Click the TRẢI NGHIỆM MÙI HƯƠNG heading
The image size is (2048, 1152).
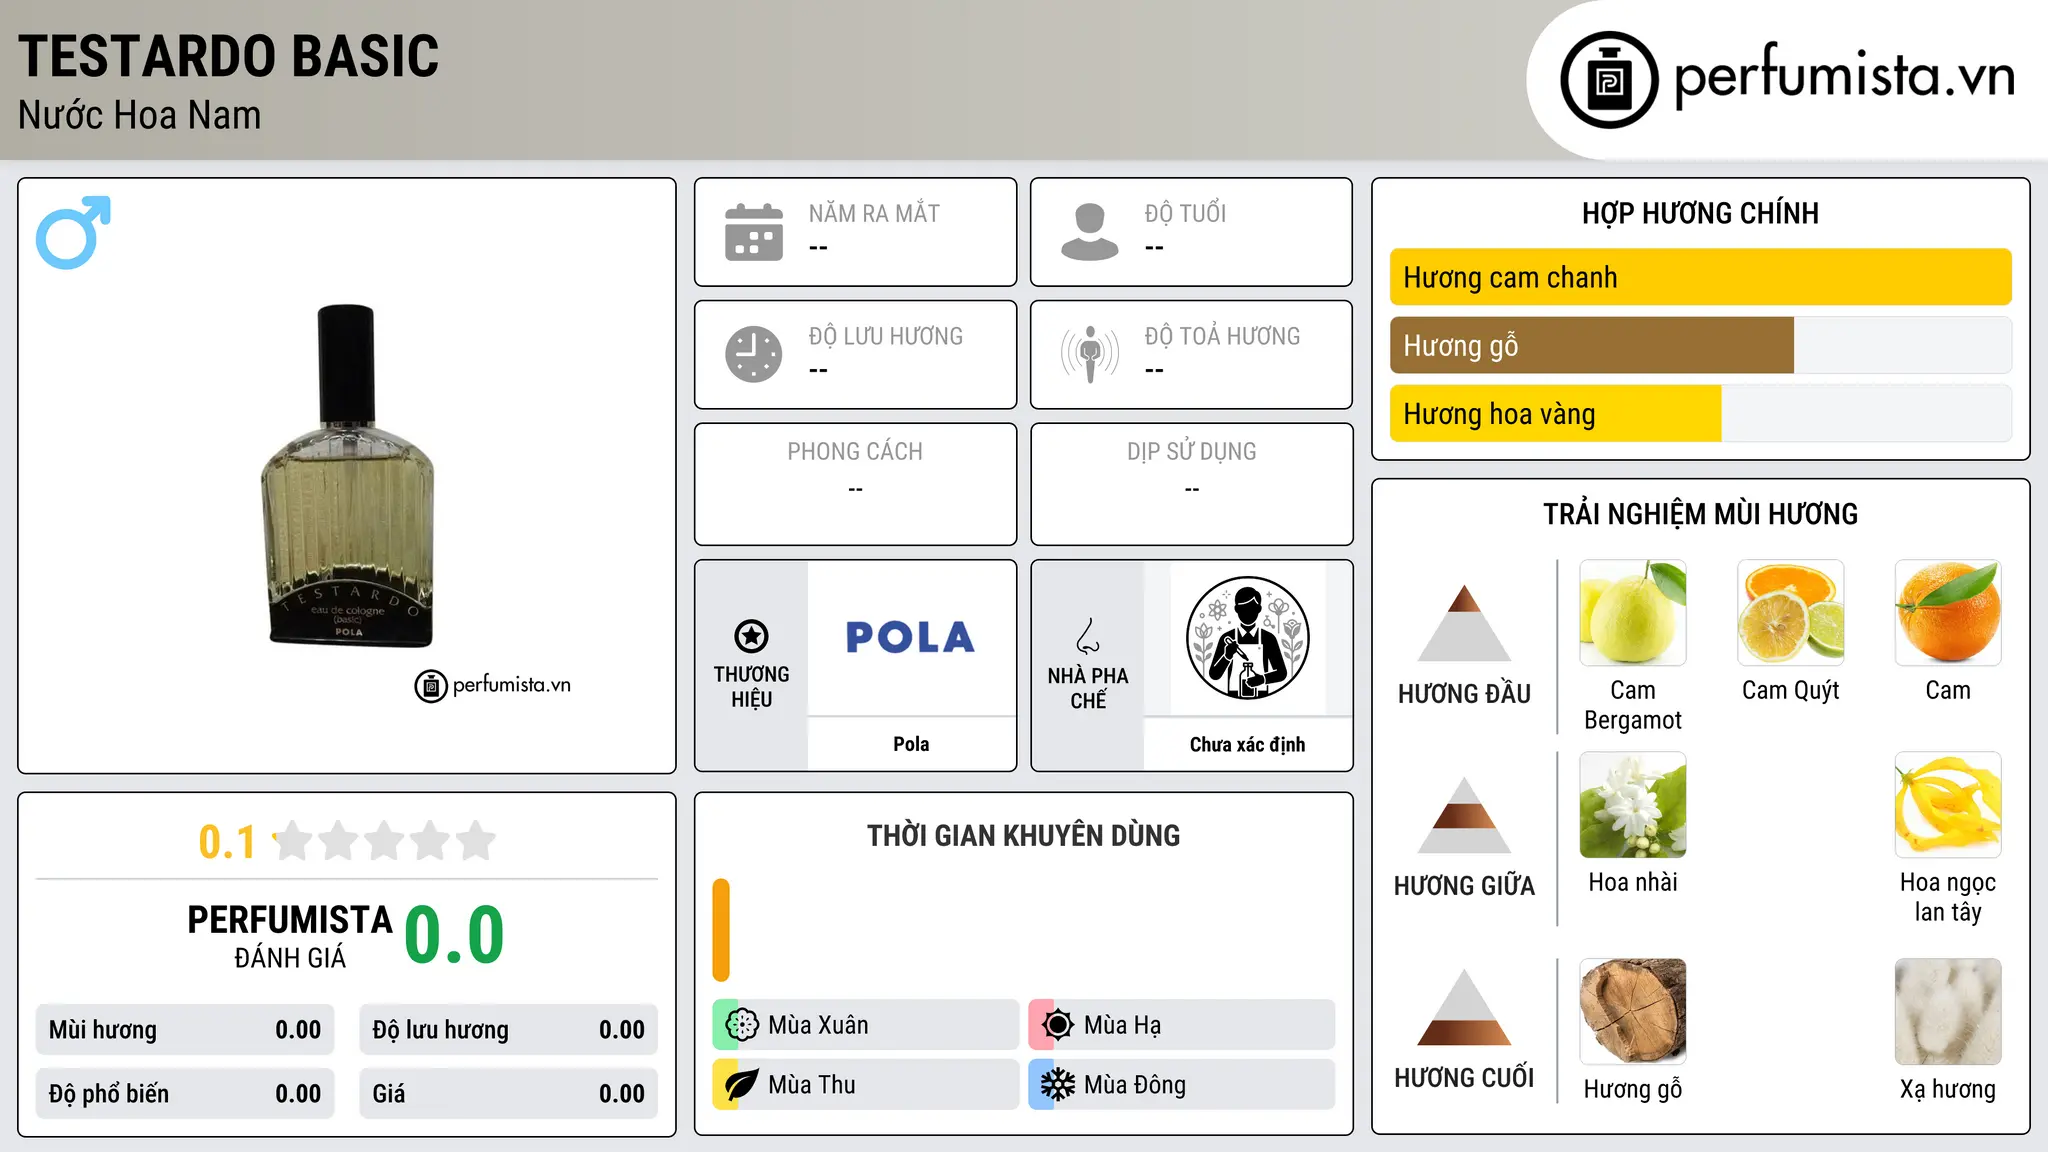click(x=1700, y=514)
